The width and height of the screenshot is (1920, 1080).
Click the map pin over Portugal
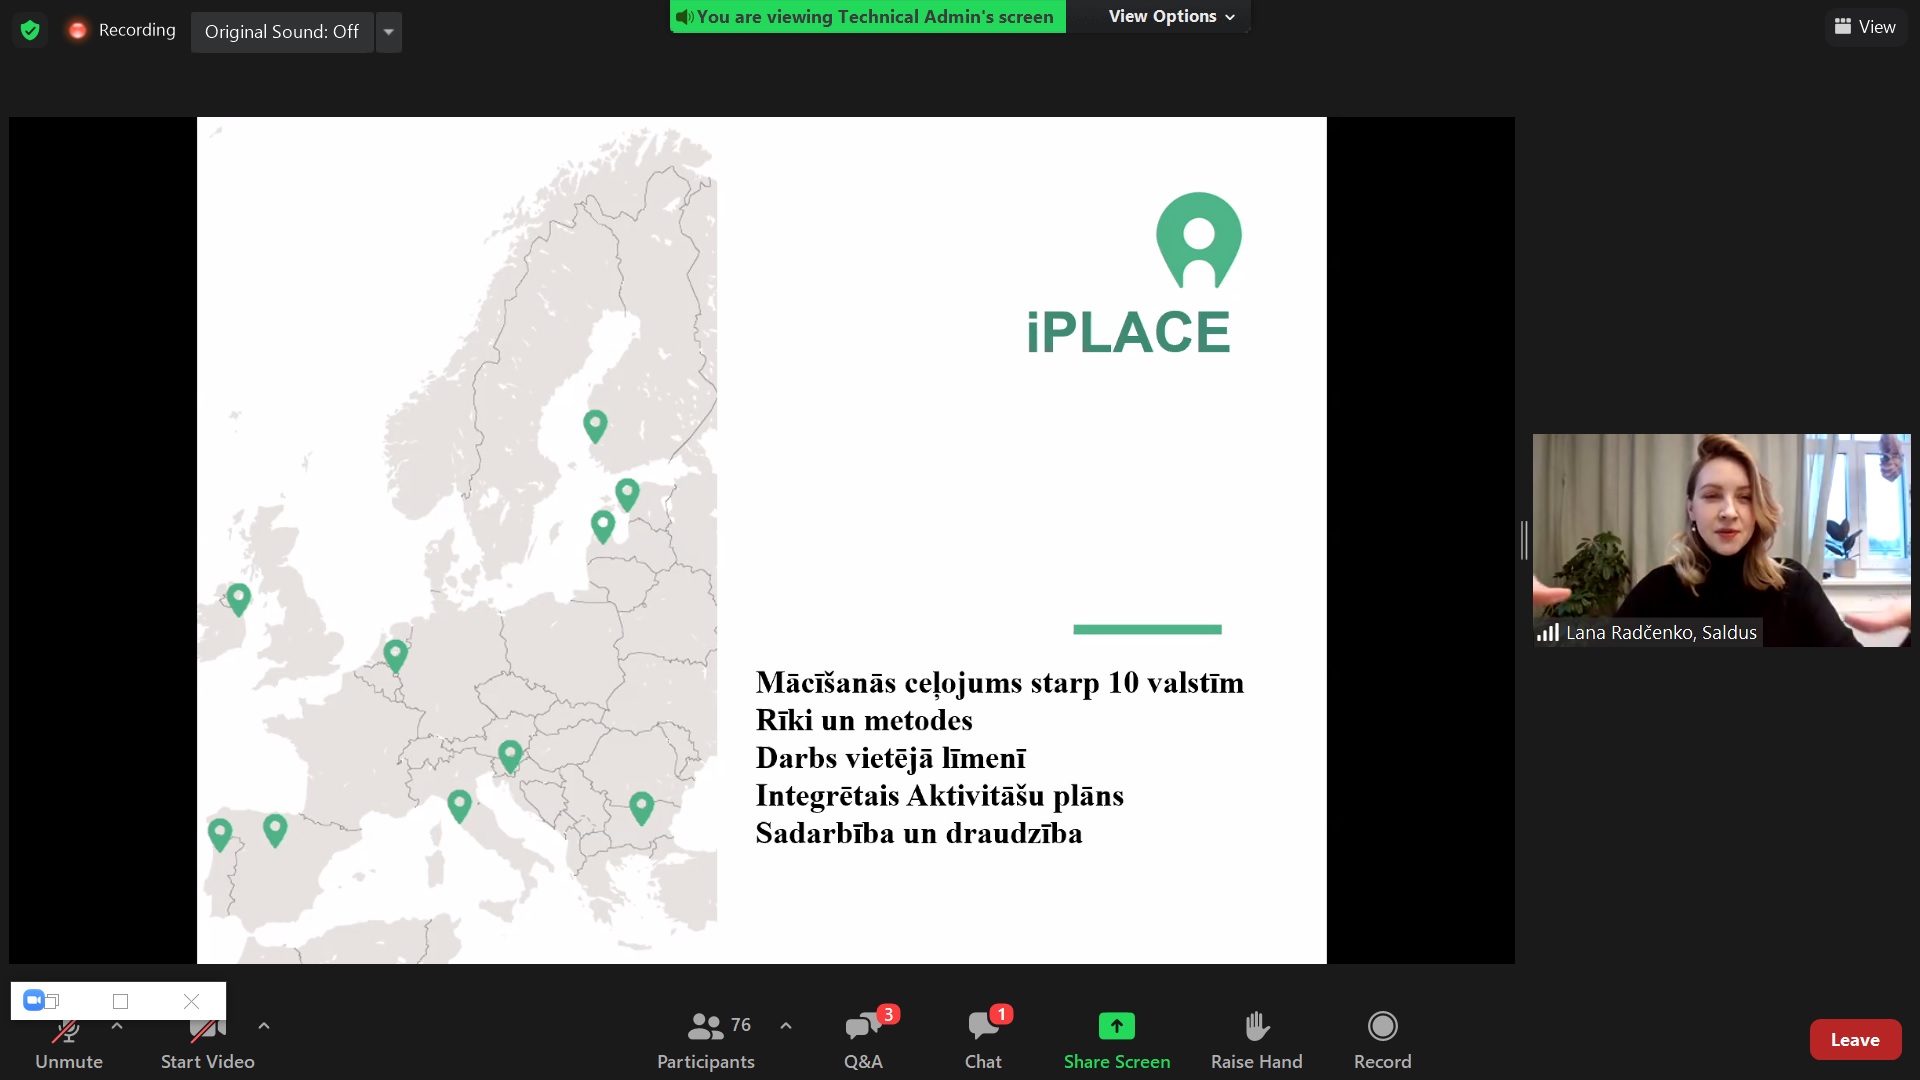(x=220, y=835)
